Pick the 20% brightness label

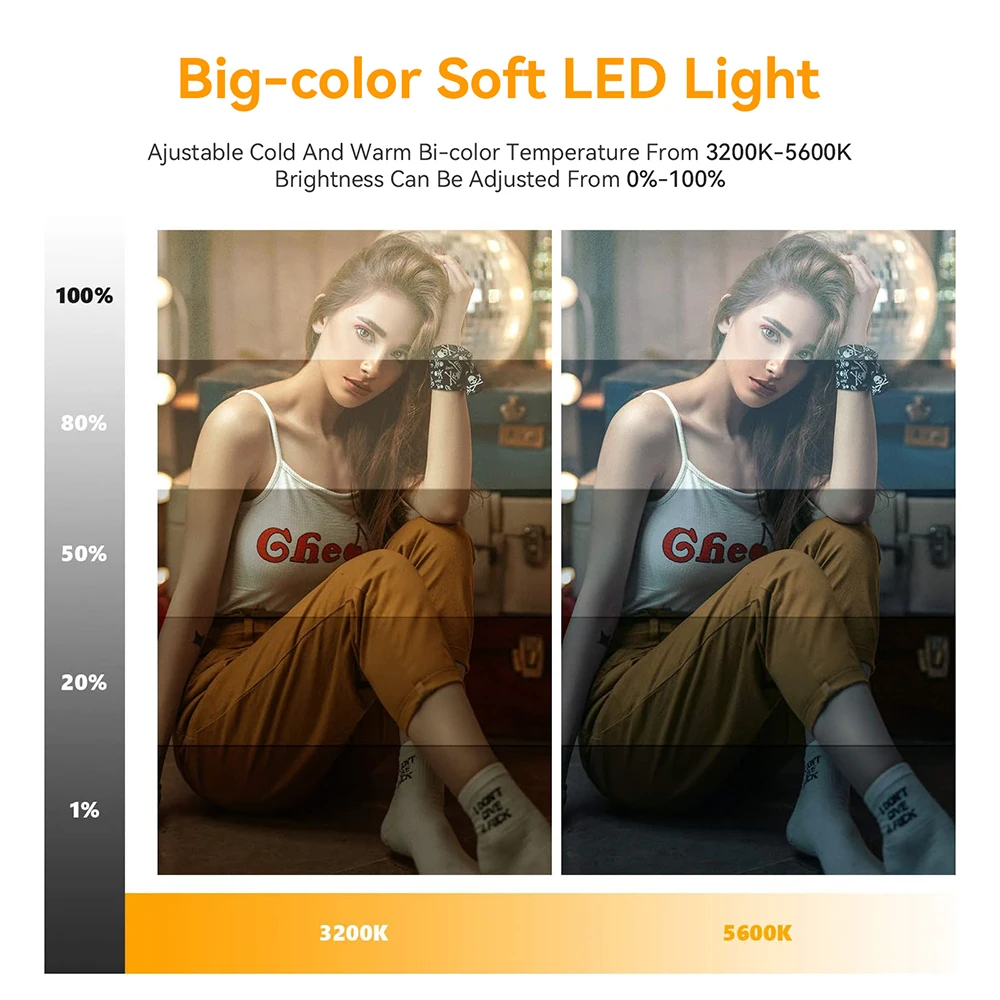click(84, 682)
